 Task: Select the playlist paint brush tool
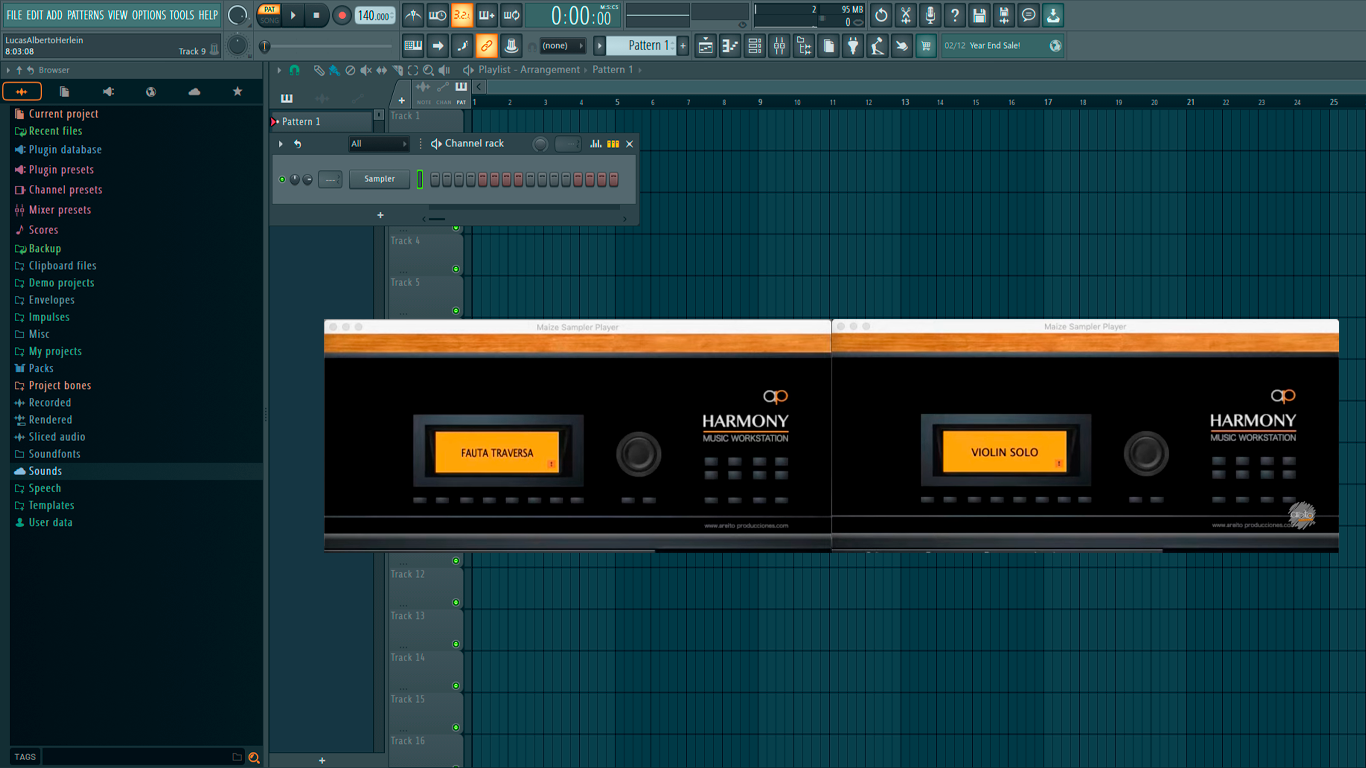click(334, 70)
